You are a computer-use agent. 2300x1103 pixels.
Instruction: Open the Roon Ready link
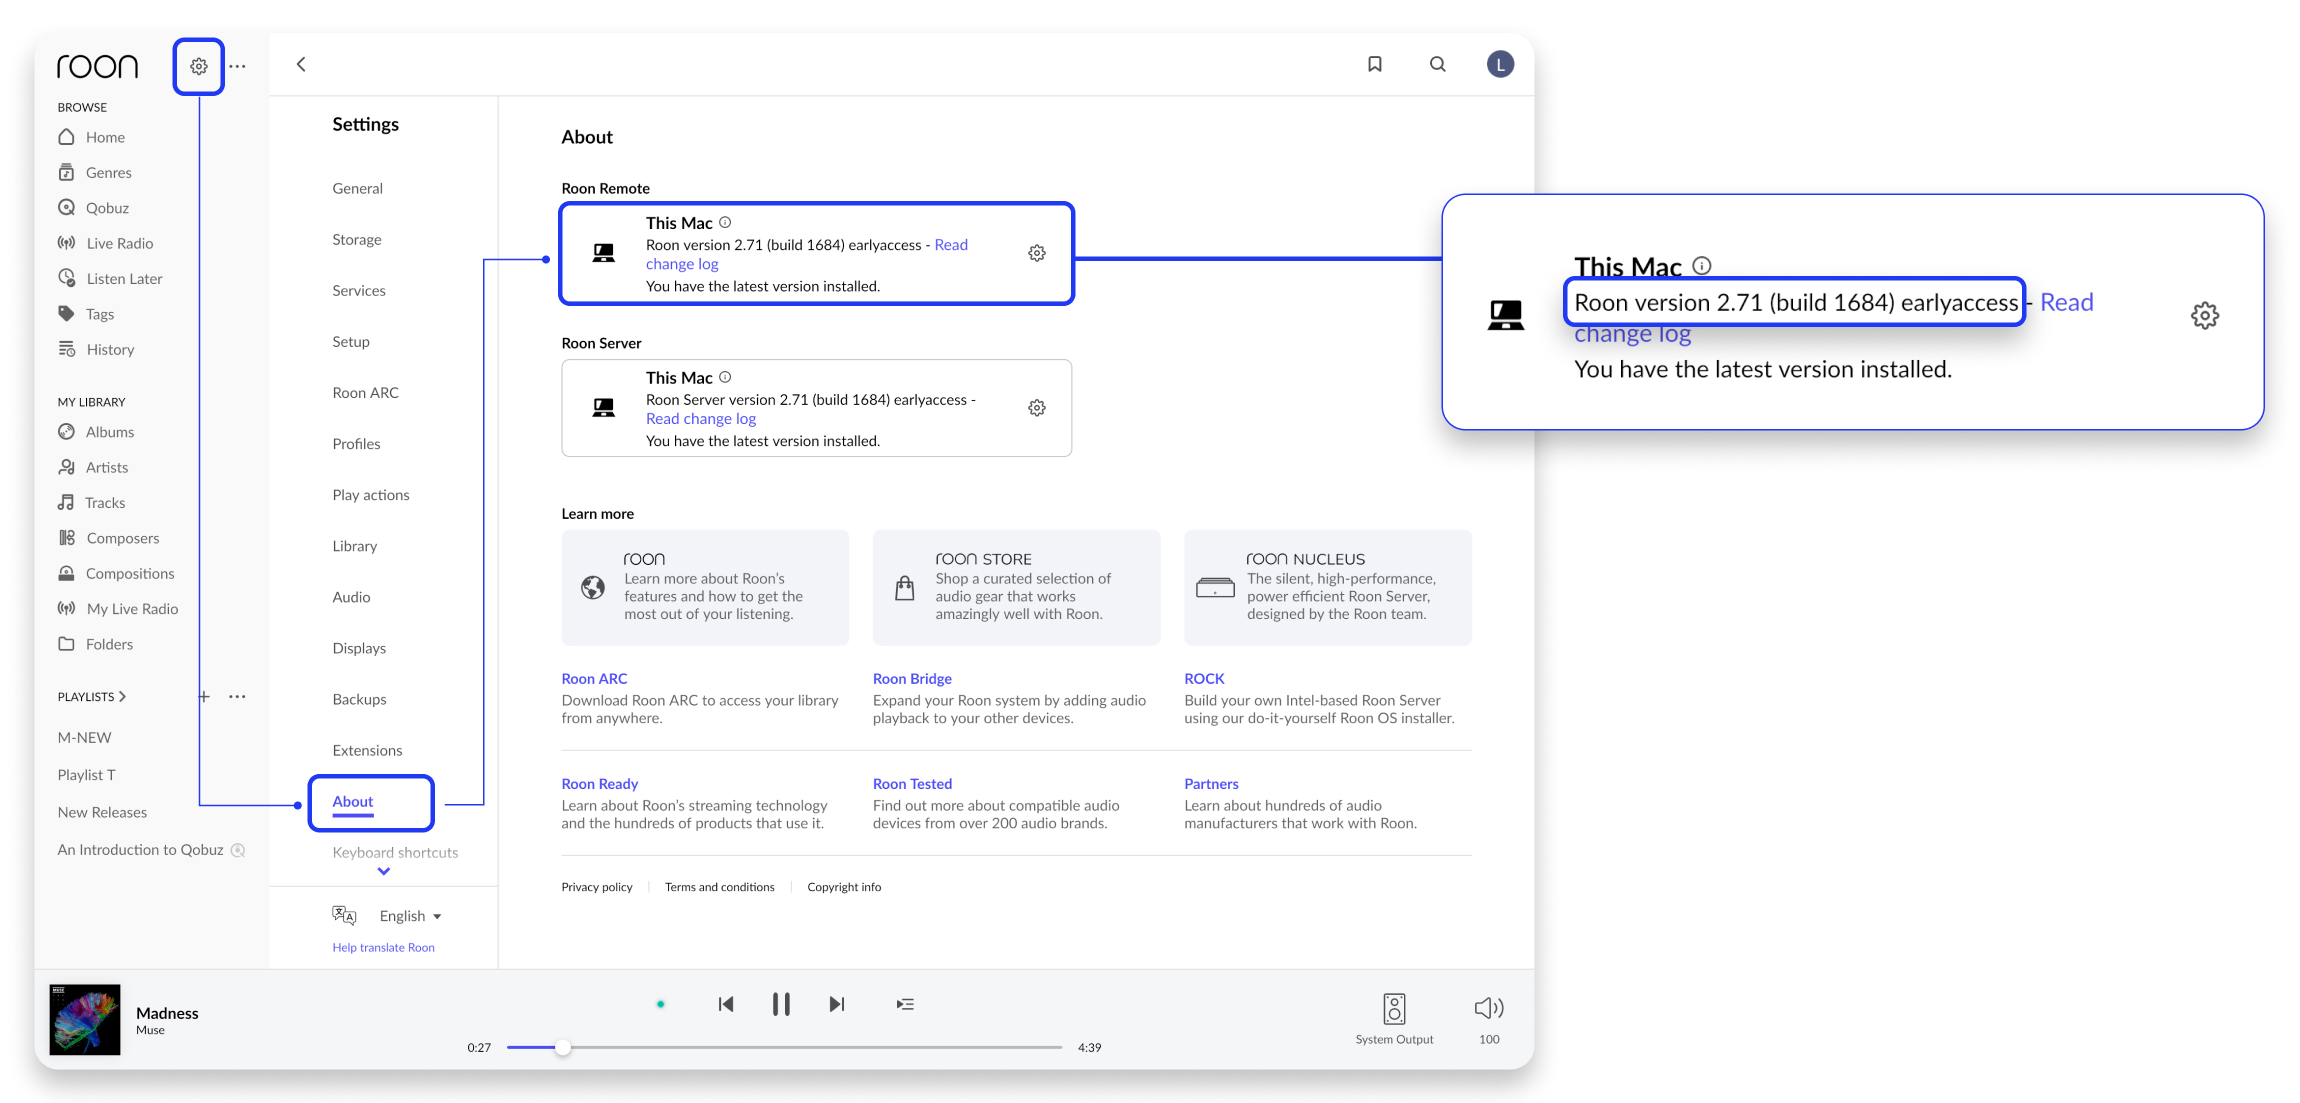click(600, 783)
